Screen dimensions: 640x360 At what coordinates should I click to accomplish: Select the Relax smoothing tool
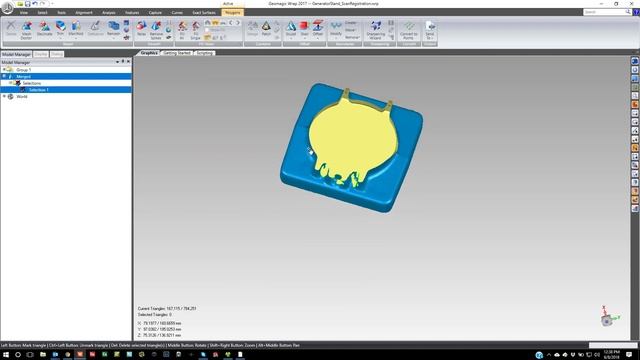(141, 29)
